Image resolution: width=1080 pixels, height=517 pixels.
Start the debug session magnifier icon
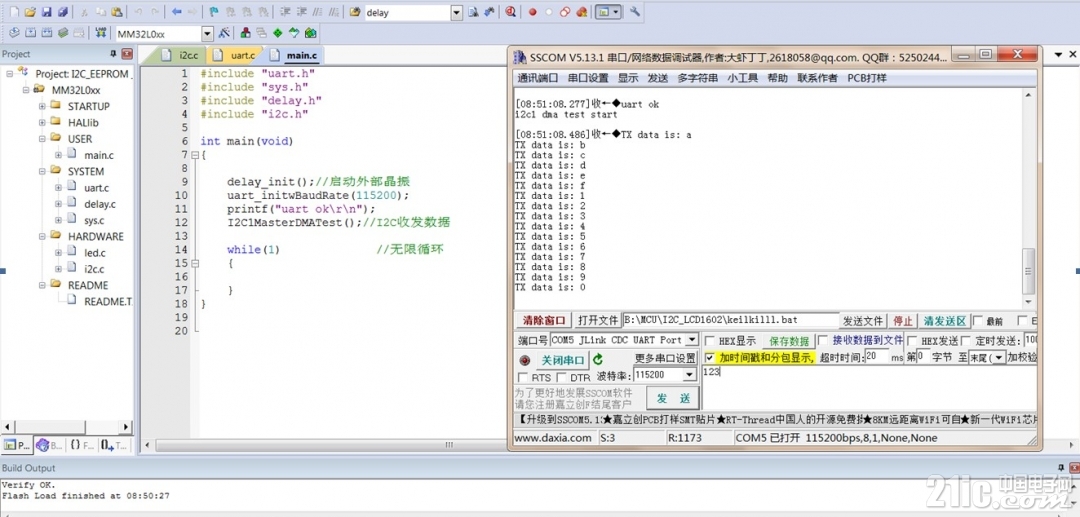point(510,12)
